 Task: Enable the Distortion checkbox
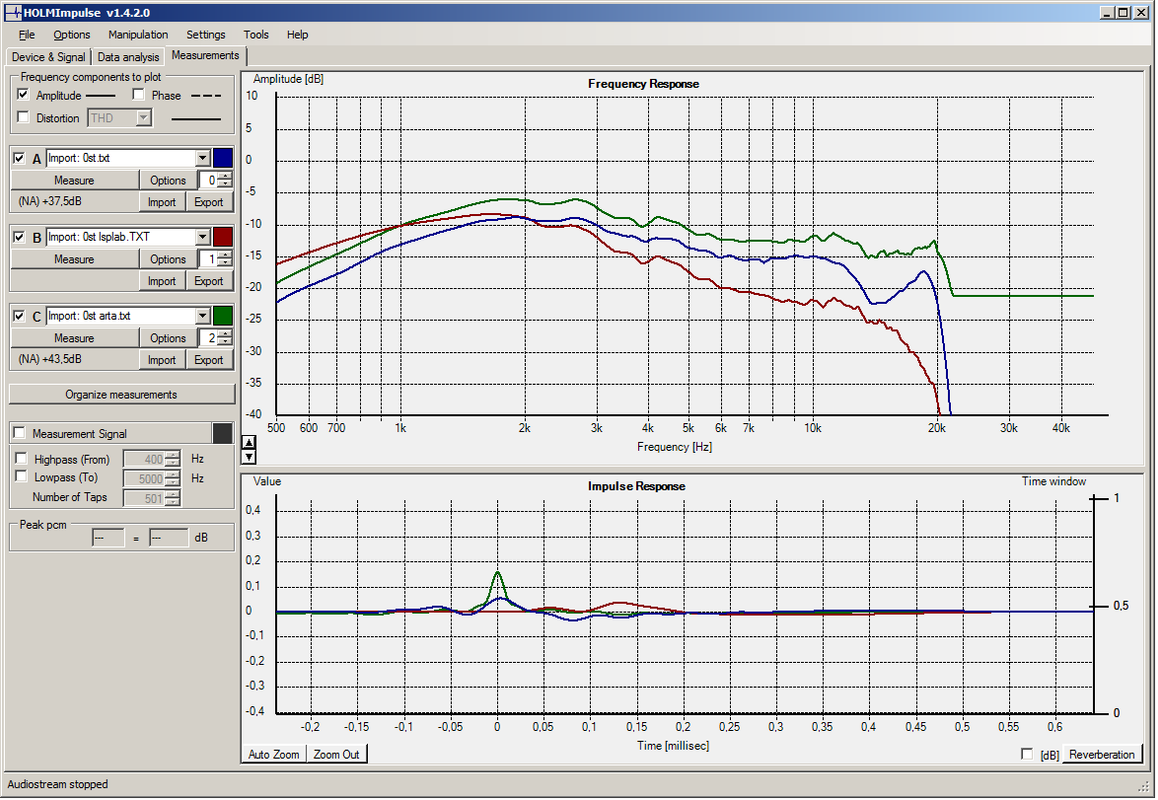click(x=23, y=117)
